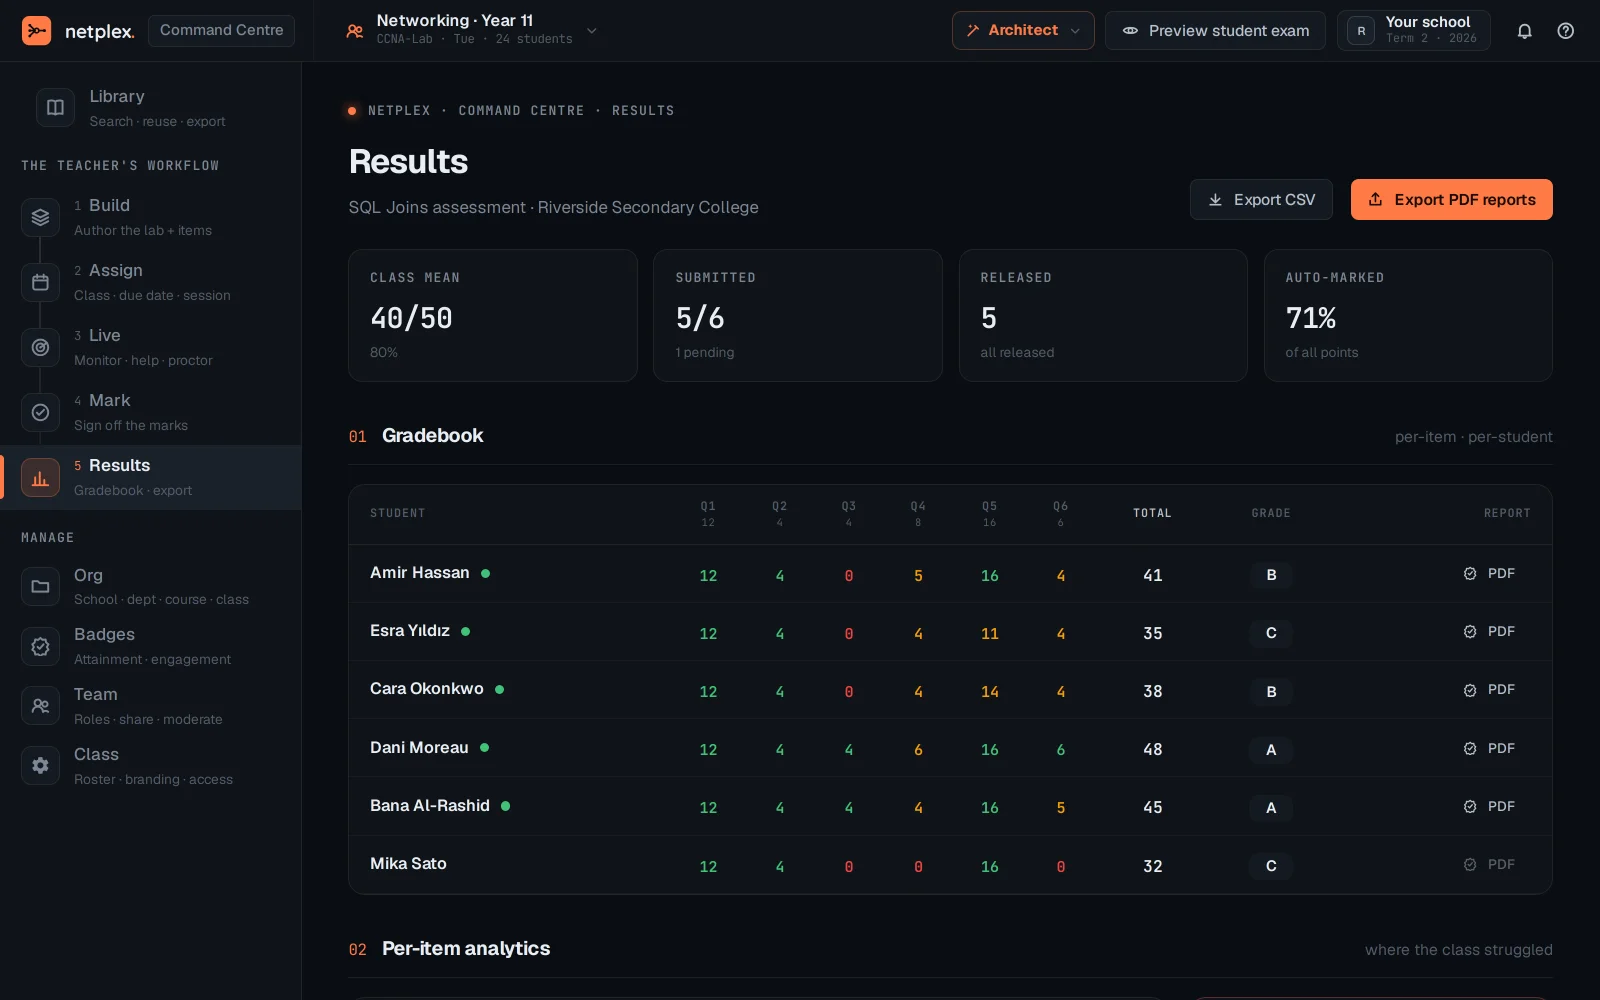Click the Assign calendar icon
The image size is (1600, 1000).
(x=40, y=282)
